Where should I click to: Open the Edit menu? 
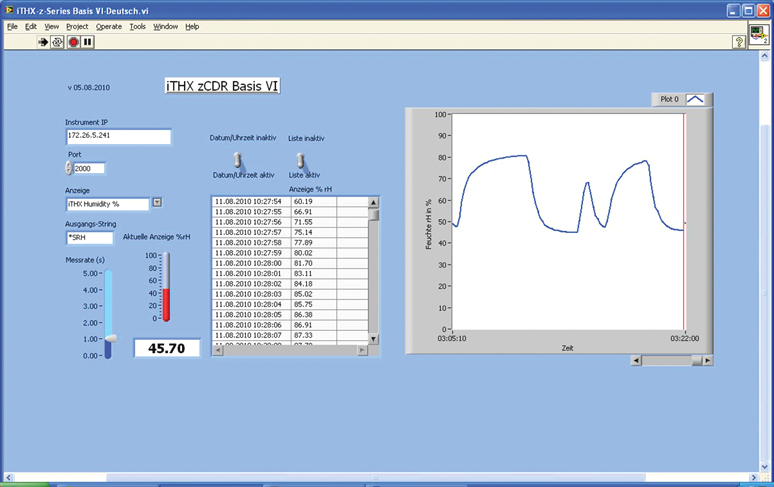coord(31,27)
